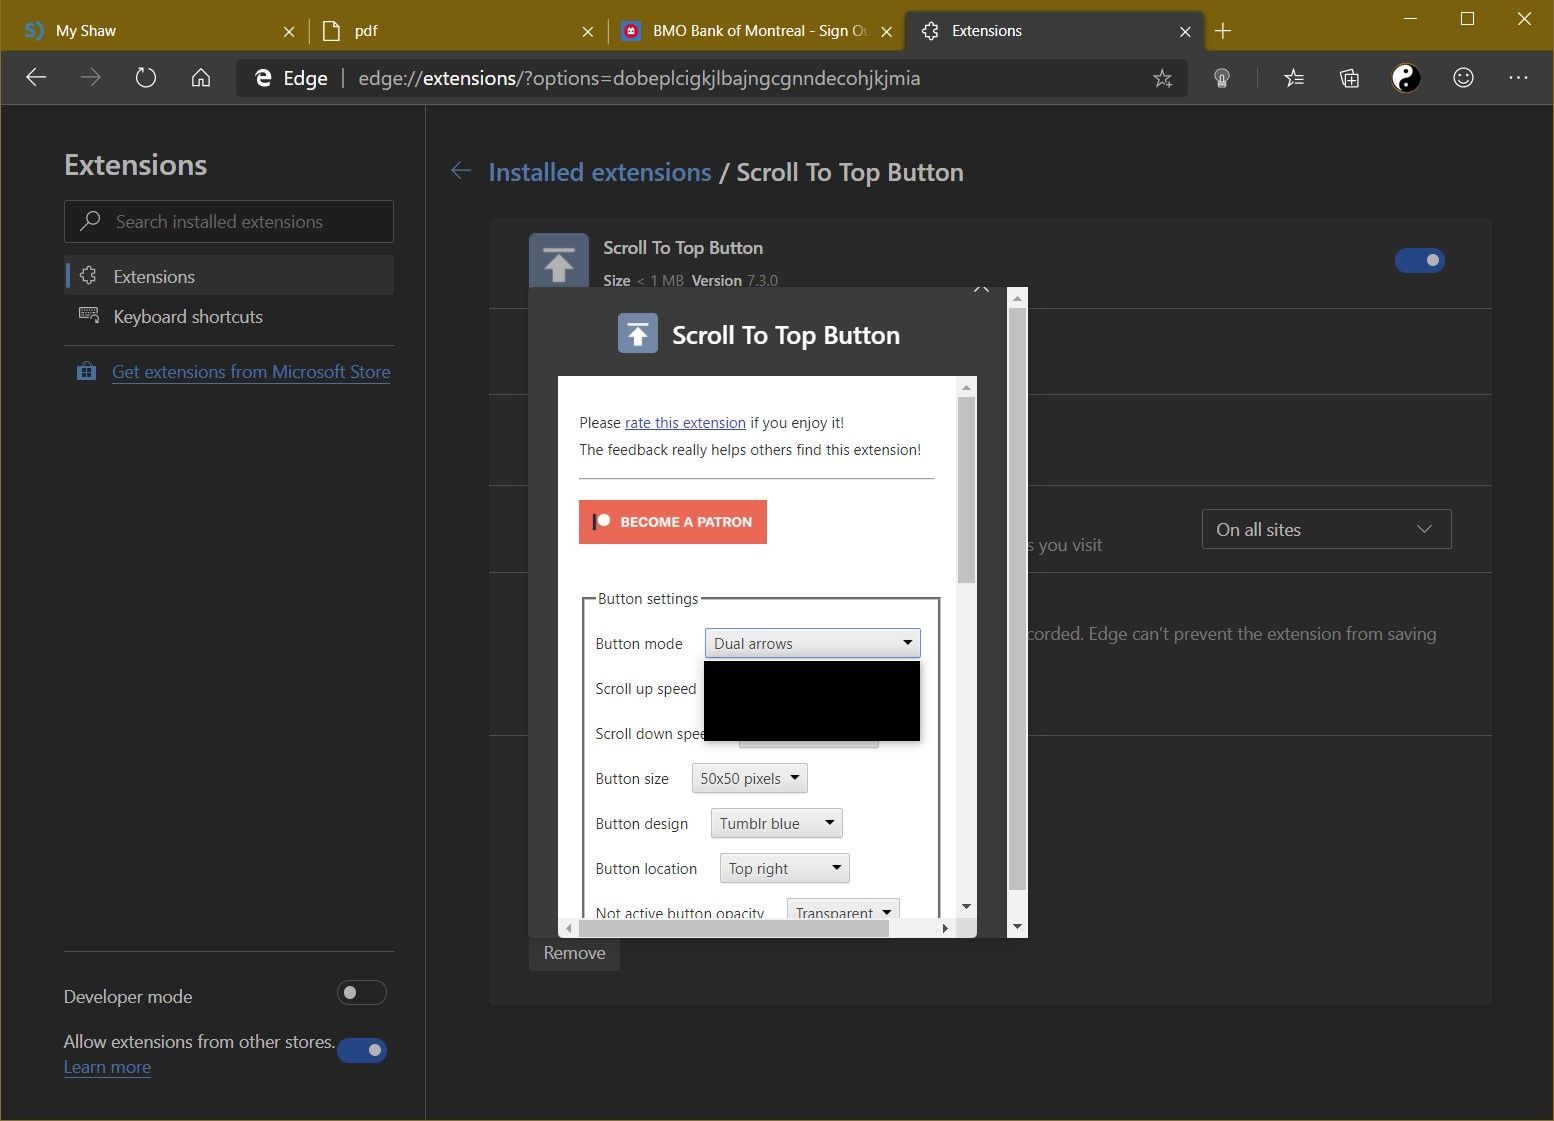Image resolution: width=1554 pixels, height=1121 pixels.
Task: Open the Button mode dropdown
Action: 811,643
